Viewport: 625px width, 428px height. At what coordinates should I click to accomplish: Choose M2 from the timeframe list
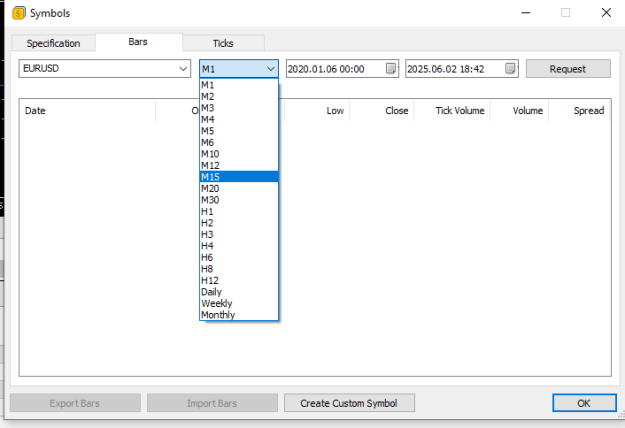click(239, 96)
